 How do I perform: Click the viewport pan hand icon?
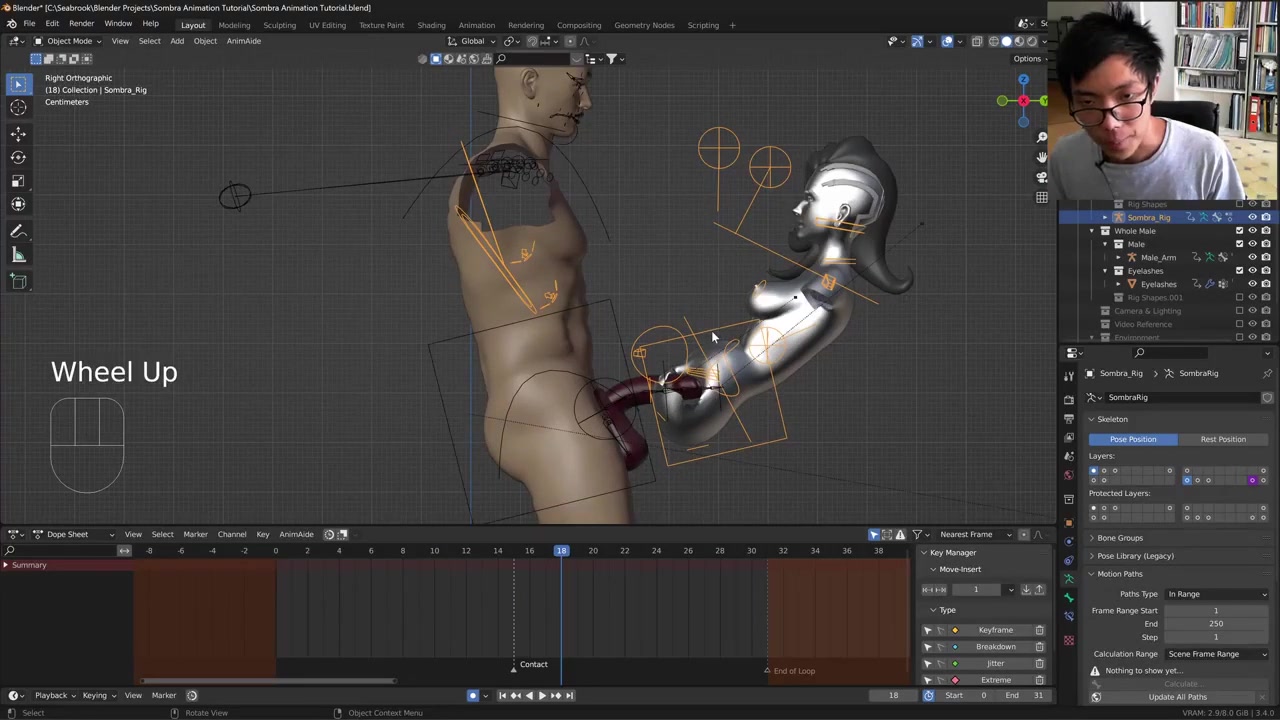pyautogui.click(x=1041, y=157)
